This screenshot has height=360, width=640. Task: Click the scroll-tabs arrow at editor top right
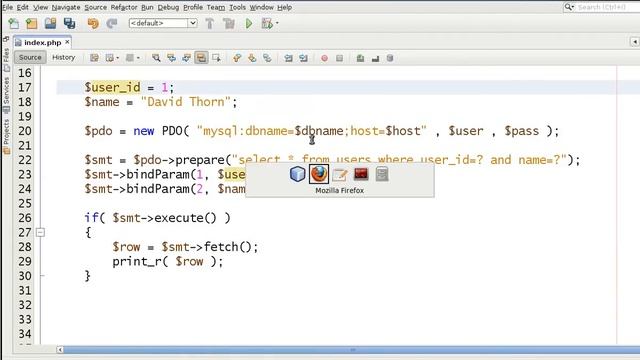(635, 42)
